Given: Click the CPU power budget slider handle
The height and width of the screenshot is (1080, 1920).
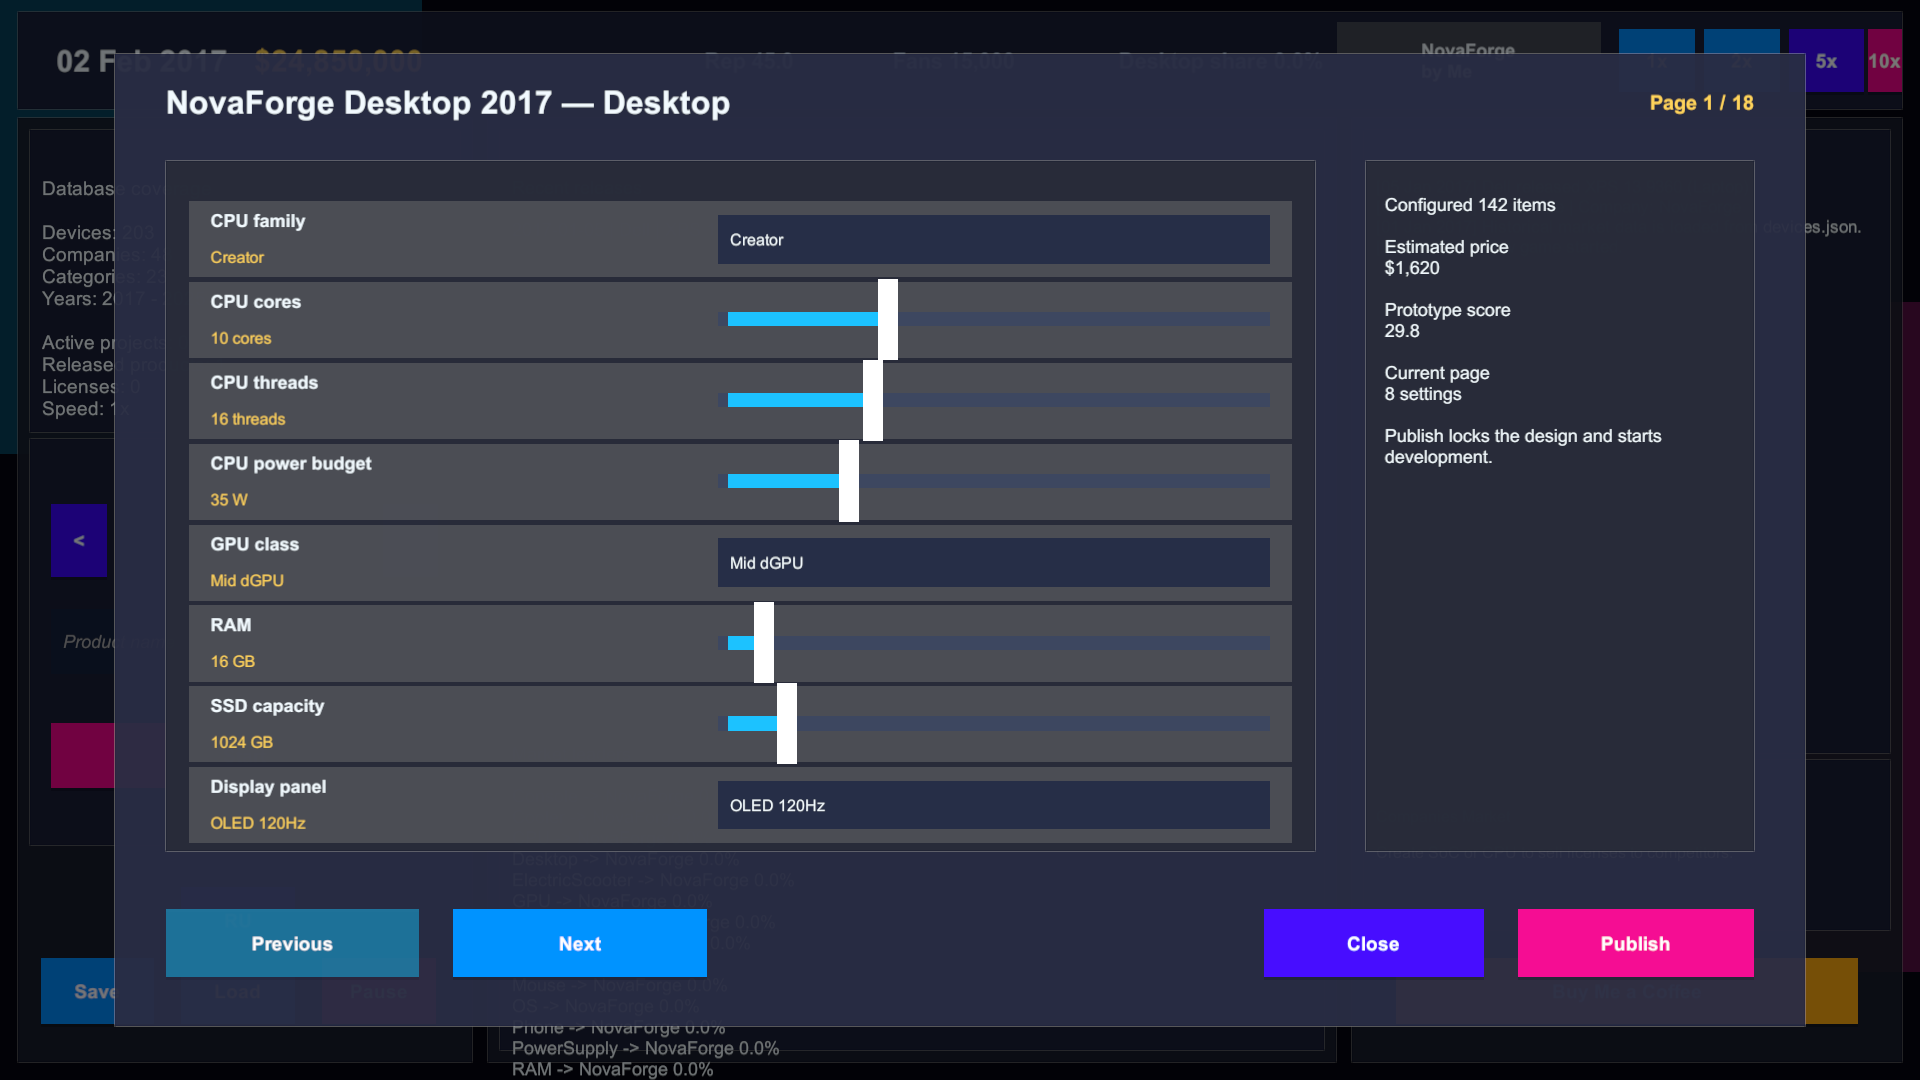Looking at the screenshot, I should [849, 481].
